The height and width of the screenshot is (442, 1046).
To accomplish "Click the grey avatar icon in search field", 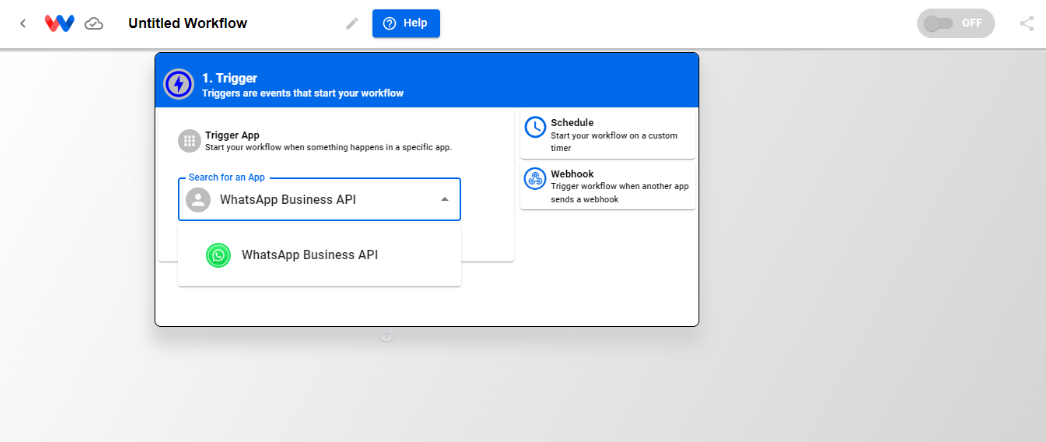I will tap(198, 200).
